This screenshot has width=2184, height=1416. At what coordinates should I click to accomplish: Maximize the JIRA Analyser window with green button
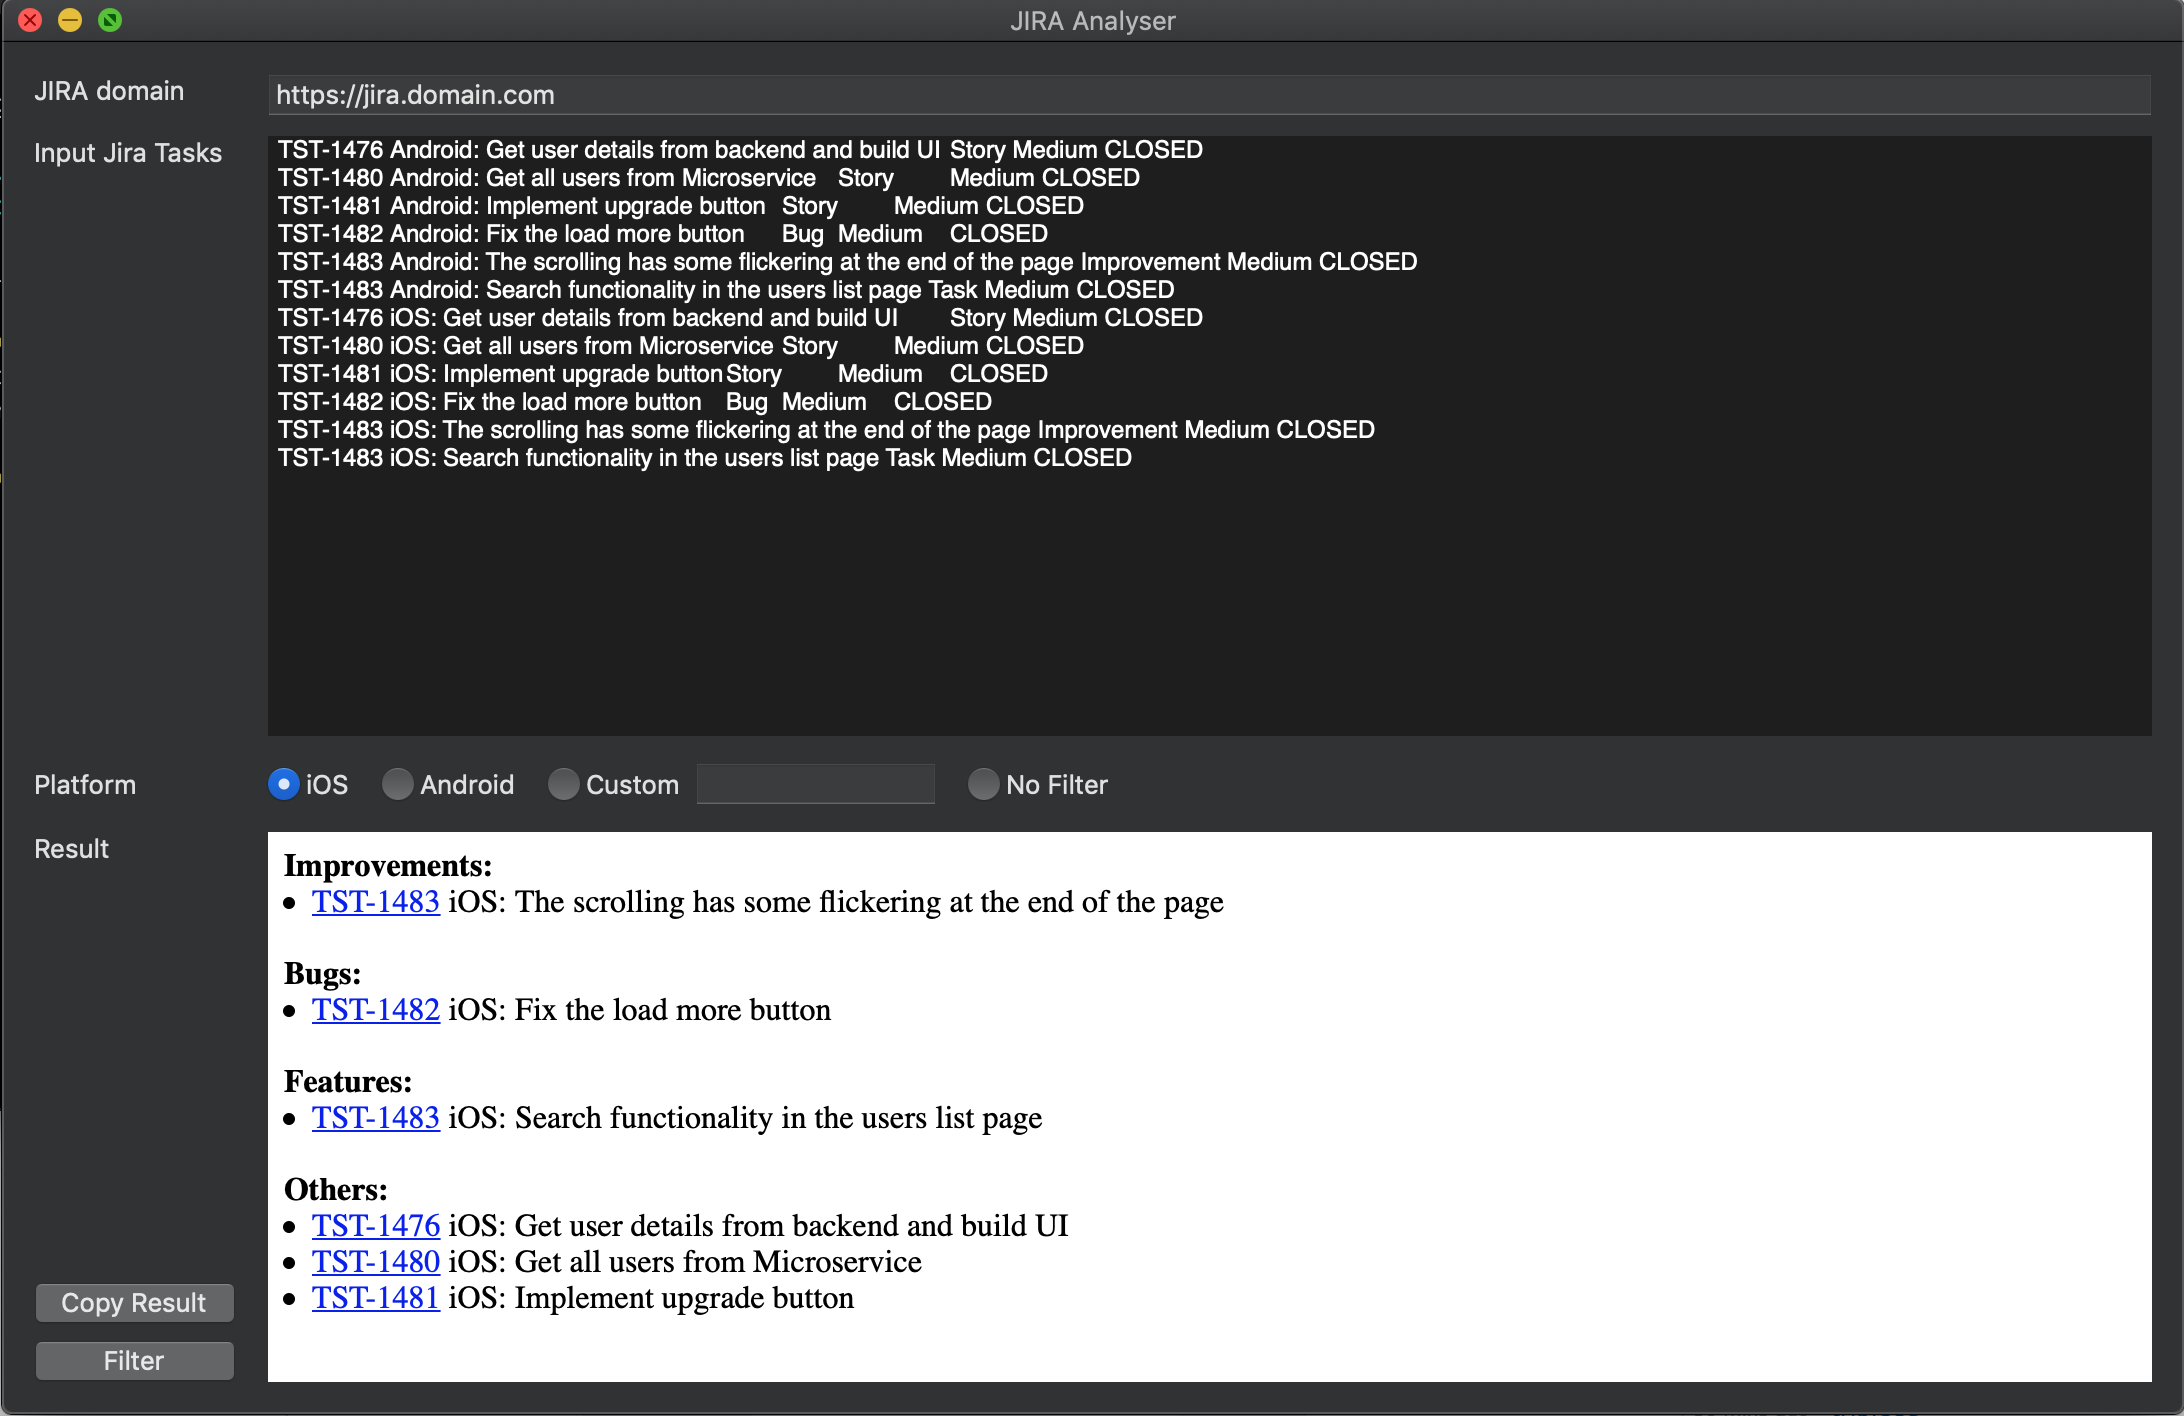110,20
